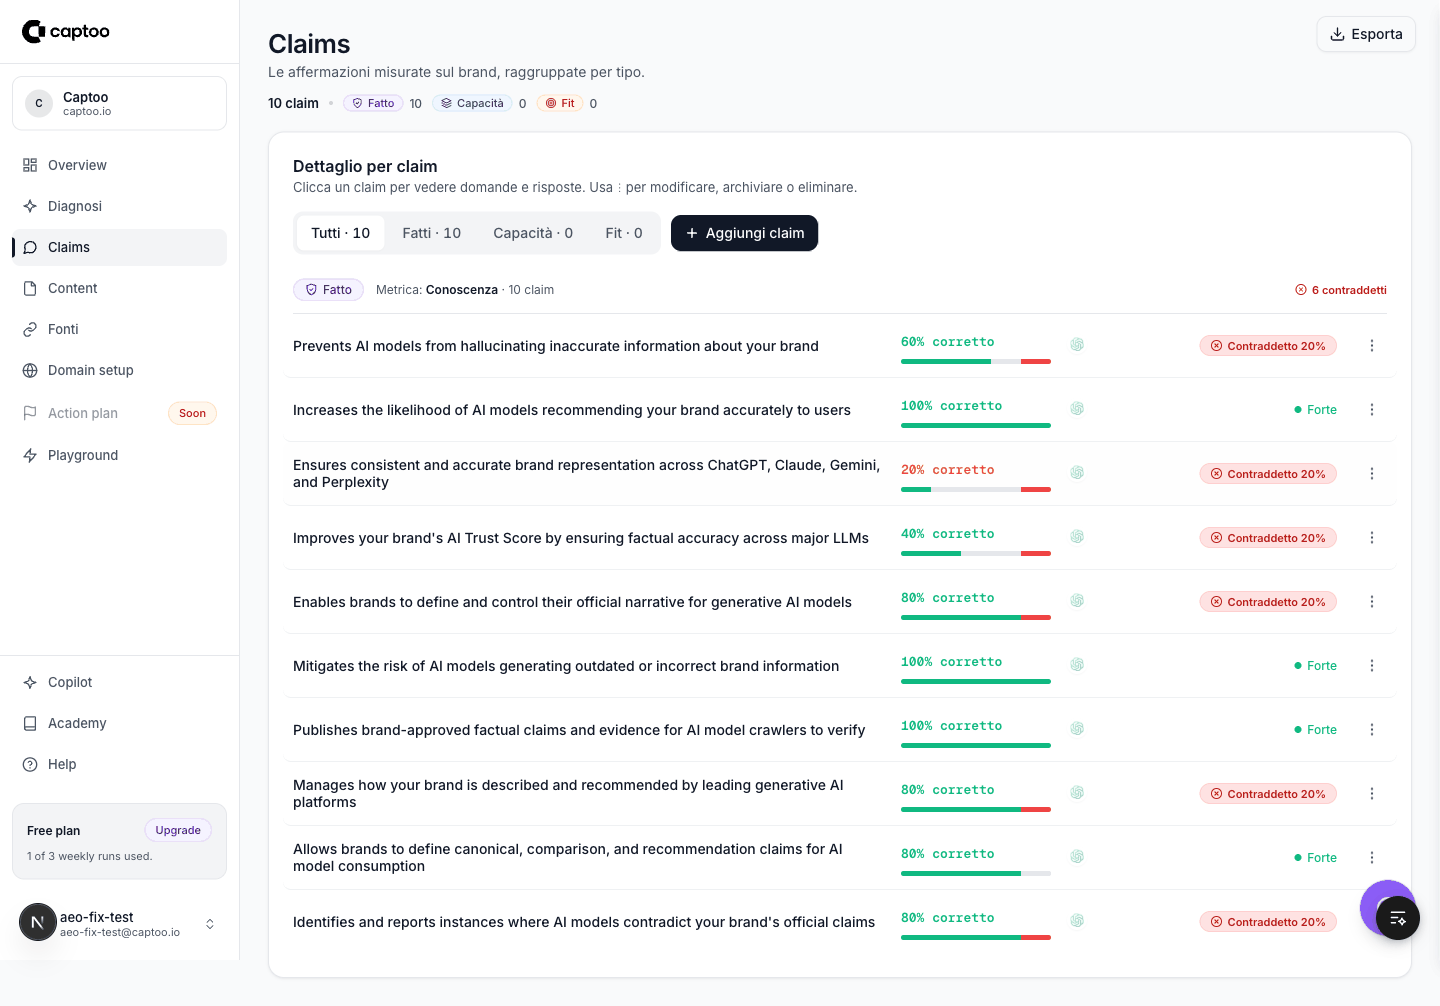
Task: Open more options for 'Mitigates the risk' claim
Action: [1372, 666]
